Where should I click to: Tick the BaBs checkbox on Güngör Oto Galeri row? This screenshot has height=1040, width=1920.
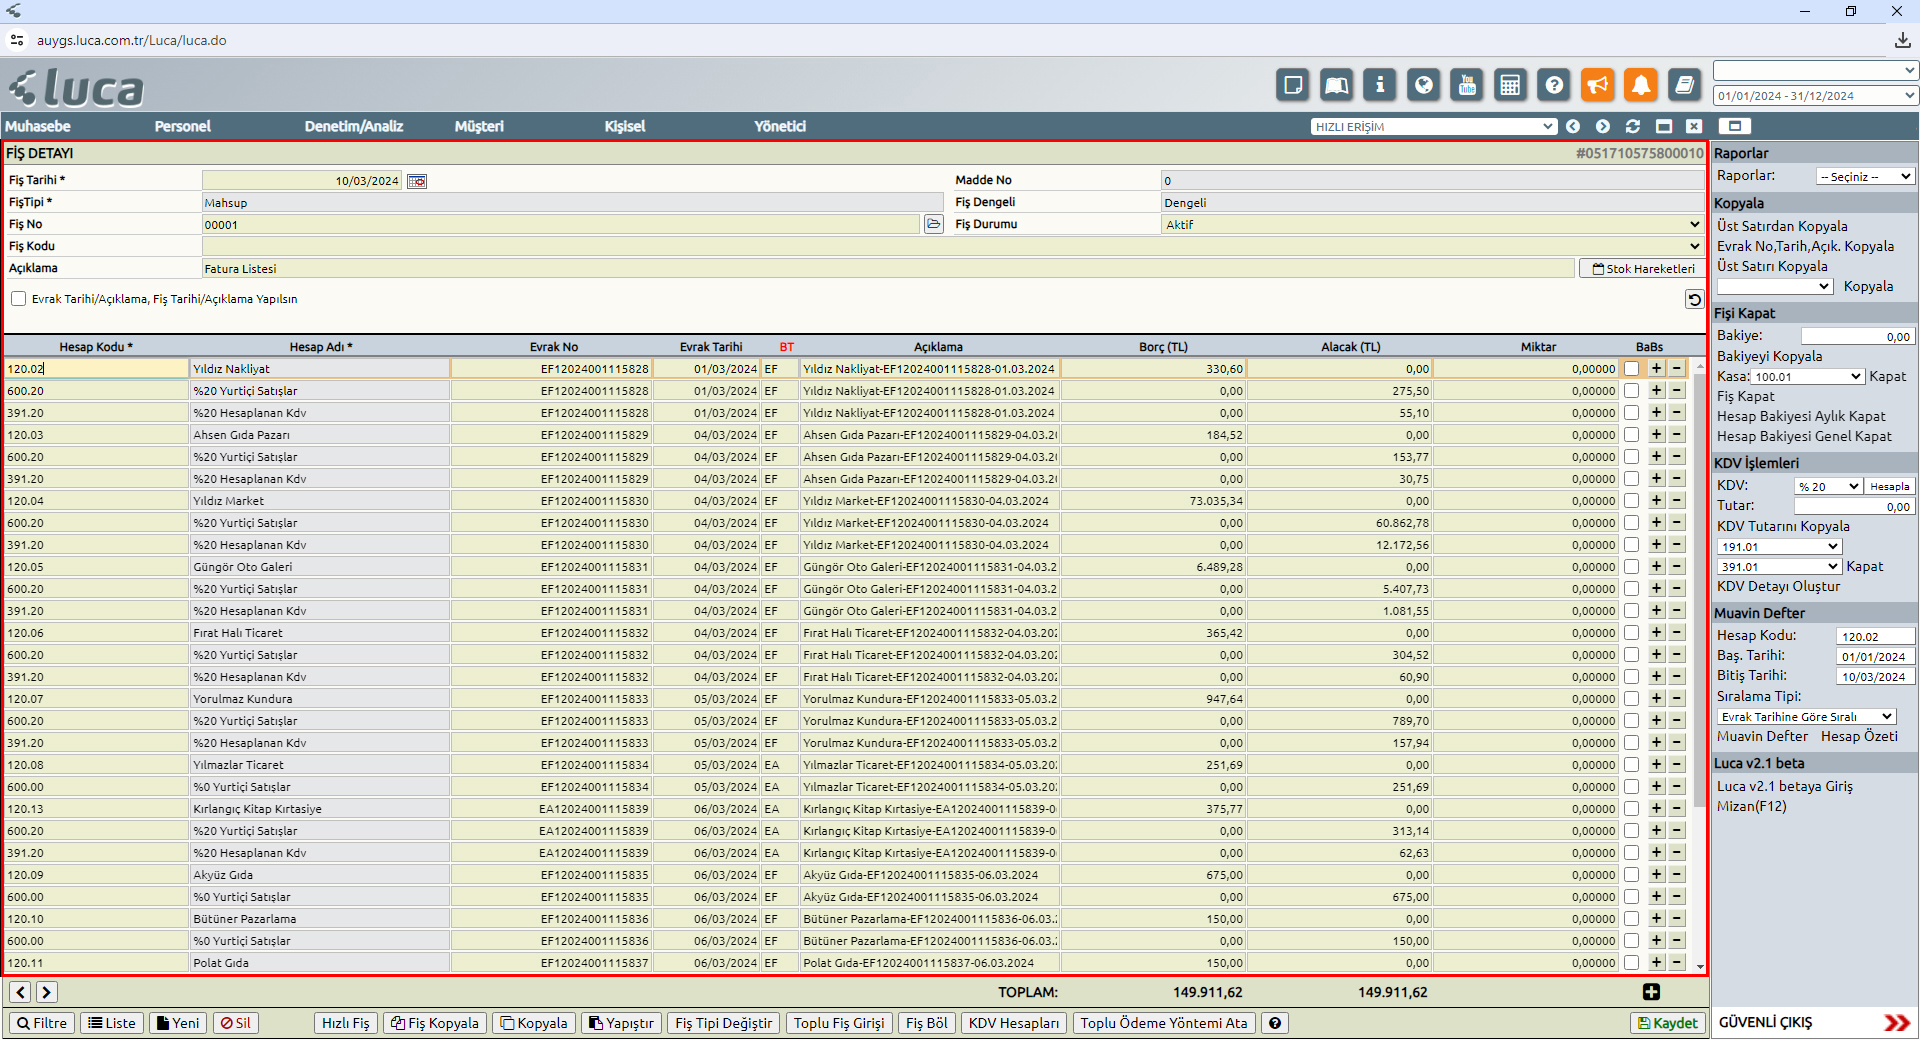coord(1632,567)
